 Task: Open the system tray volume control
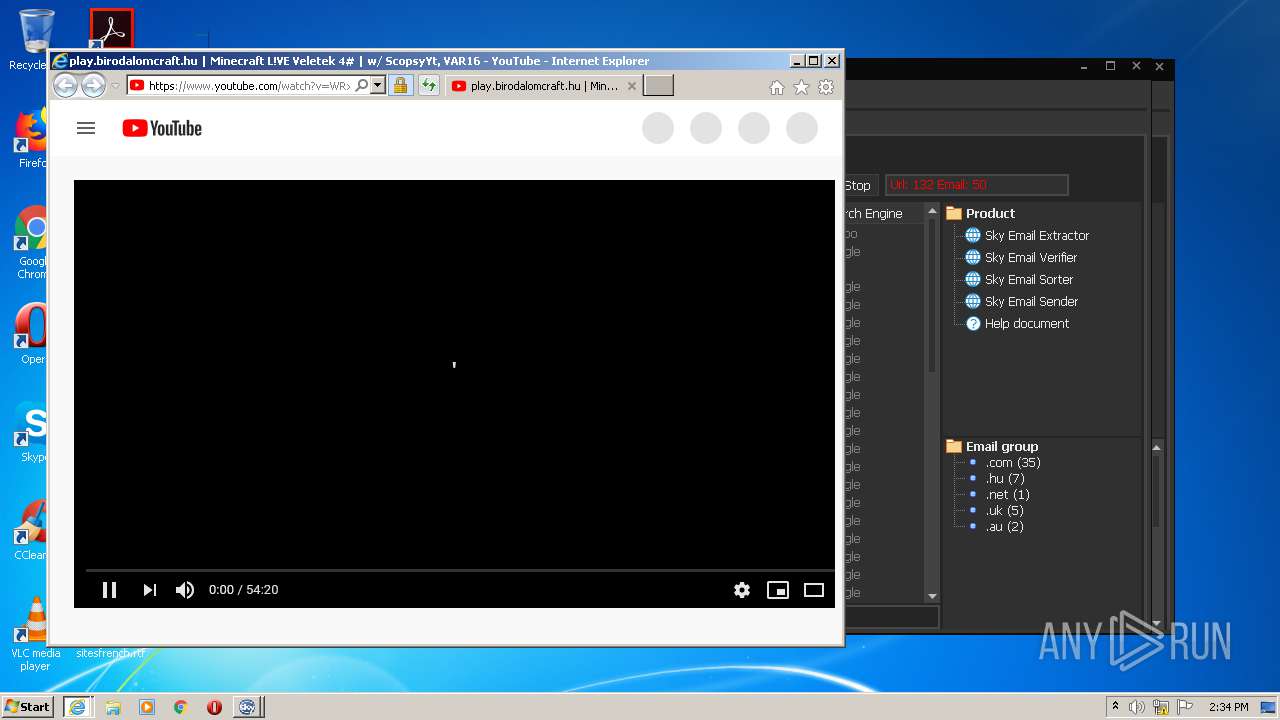pyautogui.click(x=1136, y=707)
